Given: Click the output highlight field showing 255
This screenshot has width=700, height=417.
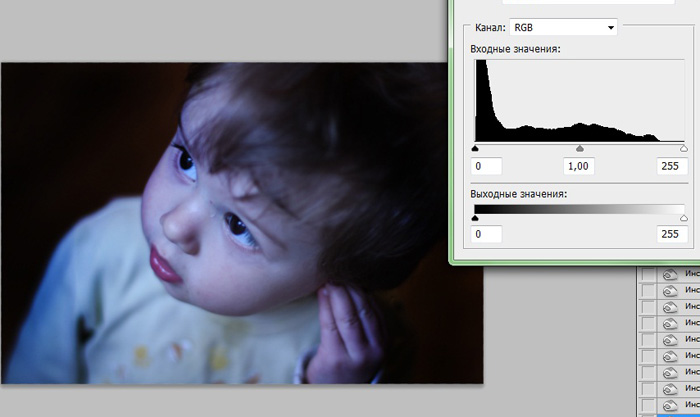Looking at the screenshot, I should point(672,234).
